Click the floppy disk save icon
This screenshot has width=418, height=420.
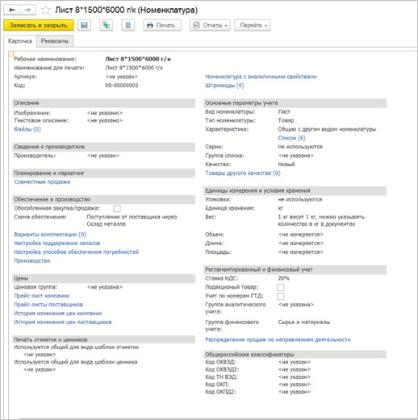[84, 25]
